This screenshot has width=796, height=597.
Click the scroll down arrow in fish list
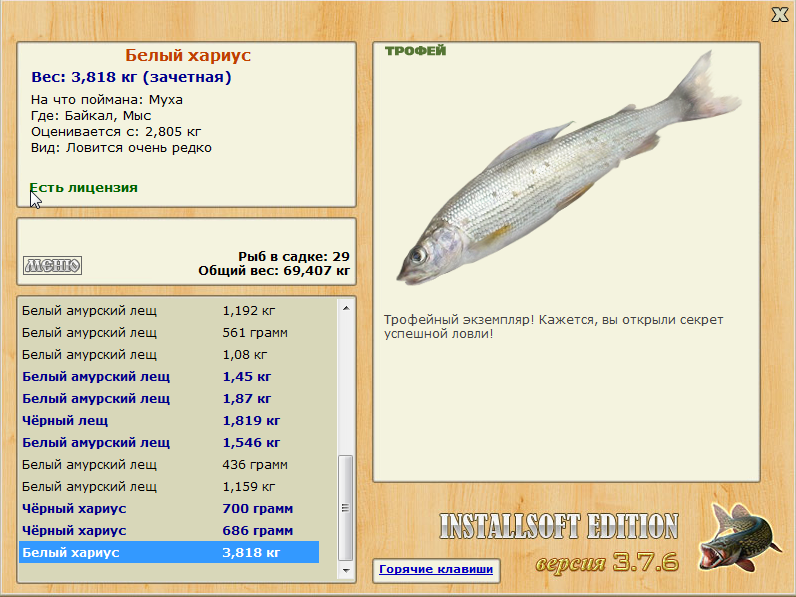(346, 571)
